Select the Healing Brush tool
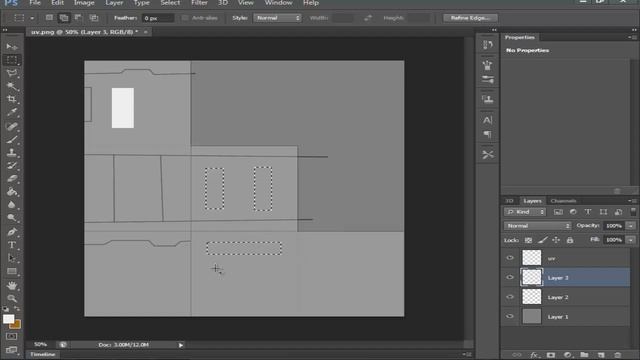This screenshot has height=360, width=640. click(11, 126)
